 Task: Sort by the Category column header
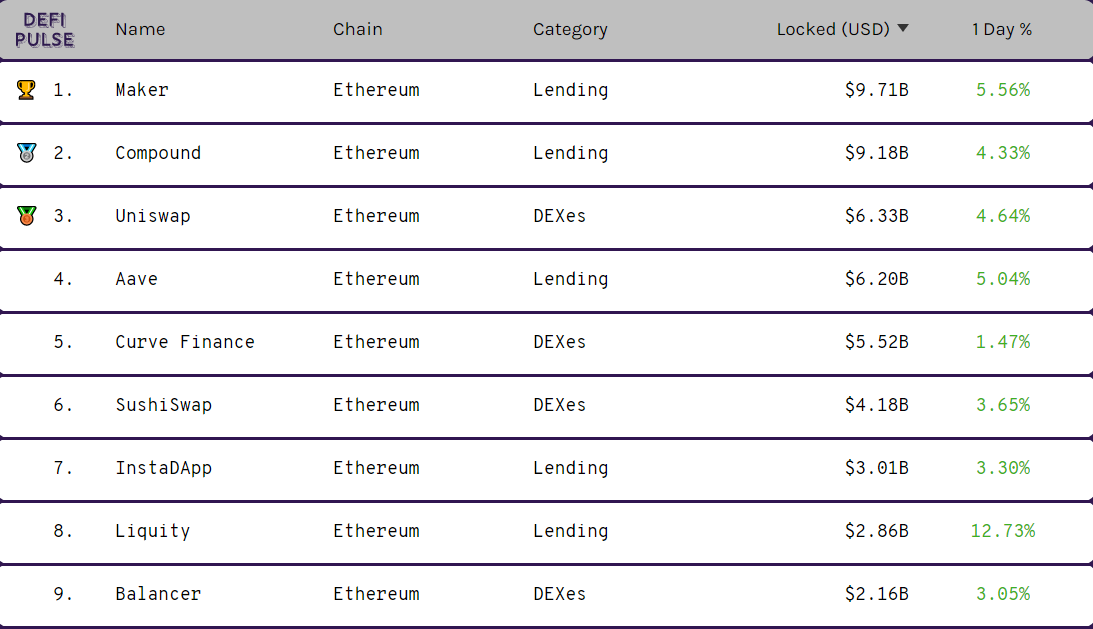tap(570, 29)
